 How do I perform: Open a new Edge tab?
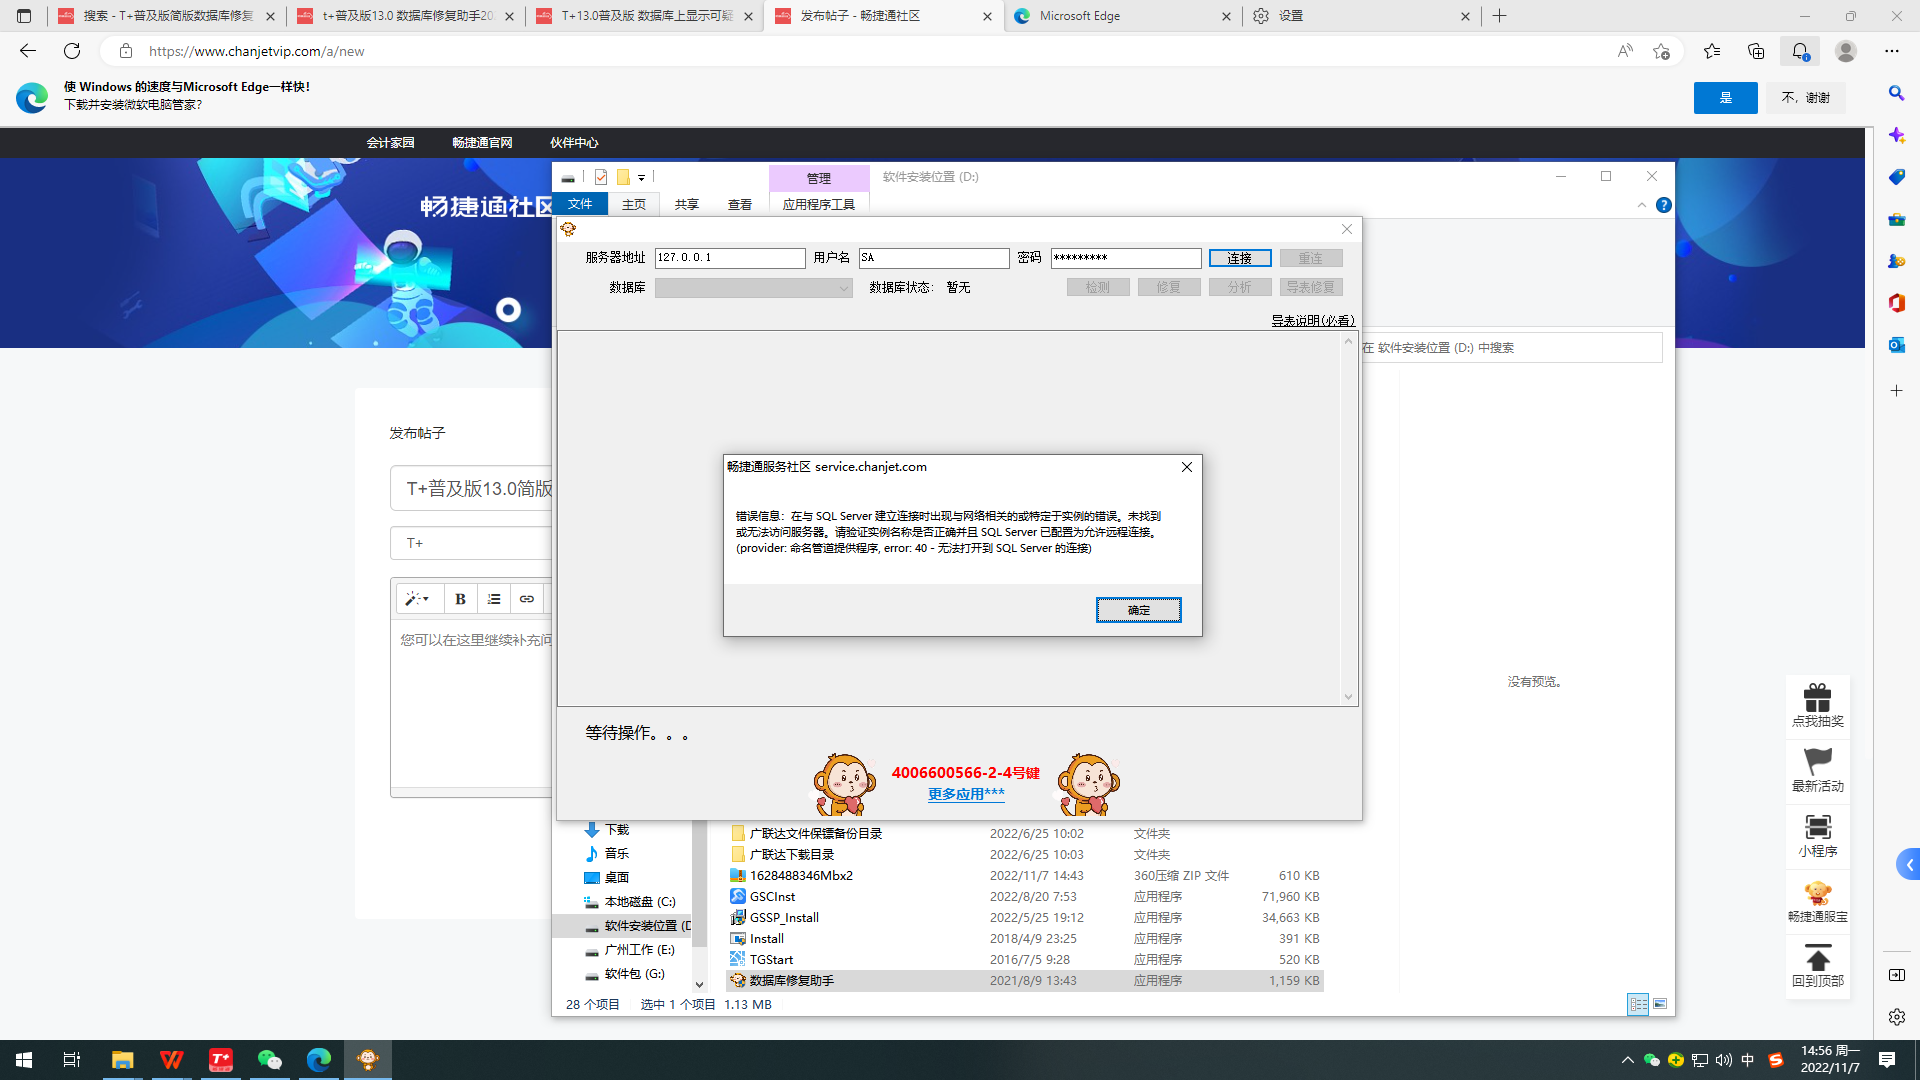point(1499,16)
